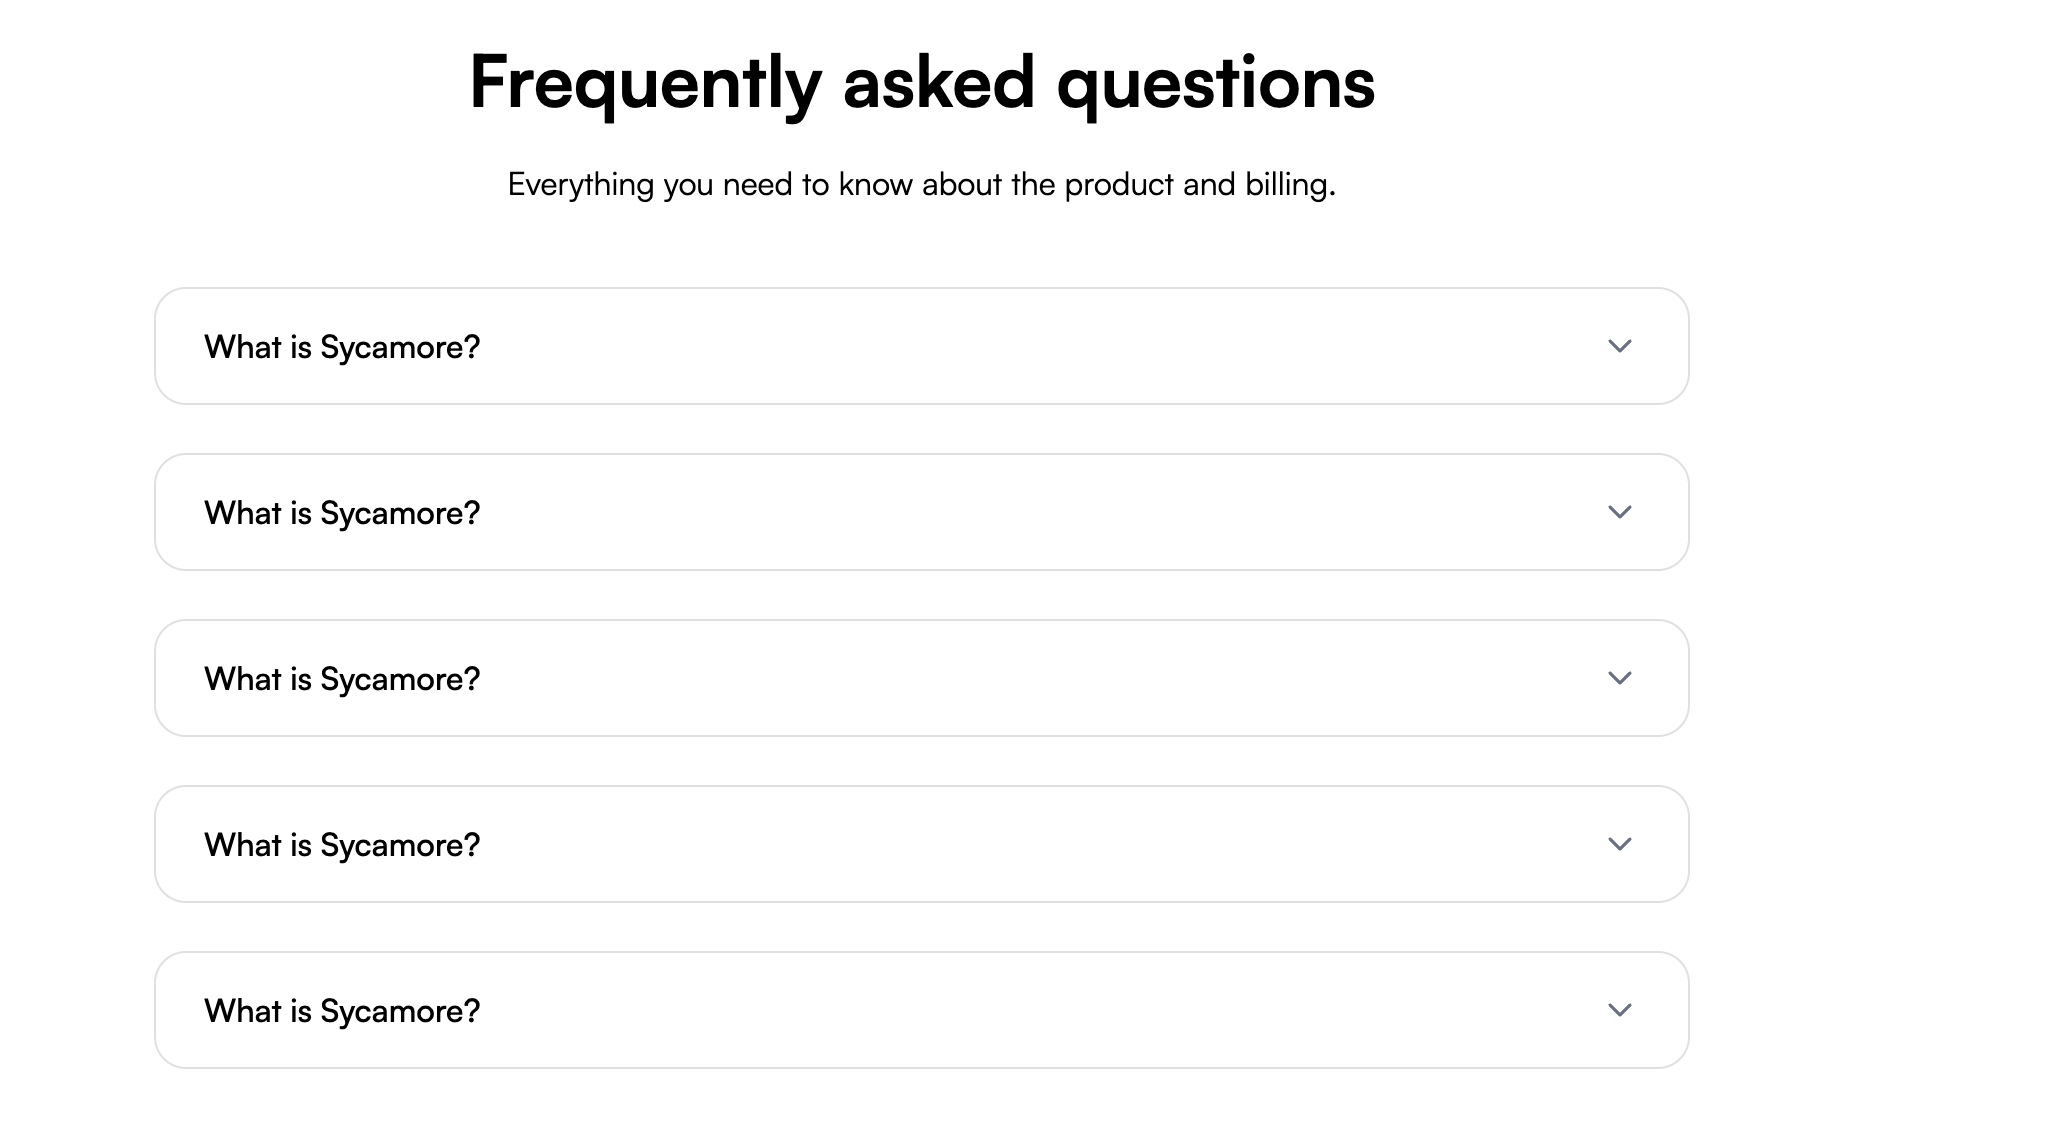Open the third "What is Sycamore?" question text
Image resolution: width=2060 pixels, height=1126 pixels.
coord(342,679)
